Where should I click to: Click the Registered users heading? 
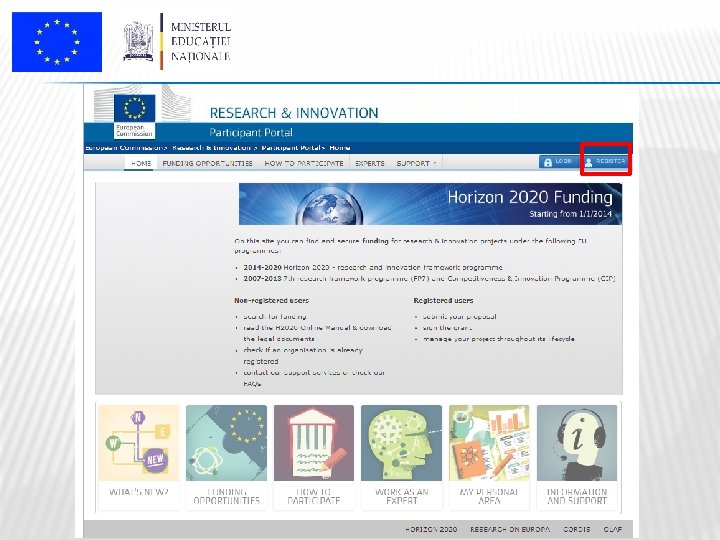tap(443, 301)
